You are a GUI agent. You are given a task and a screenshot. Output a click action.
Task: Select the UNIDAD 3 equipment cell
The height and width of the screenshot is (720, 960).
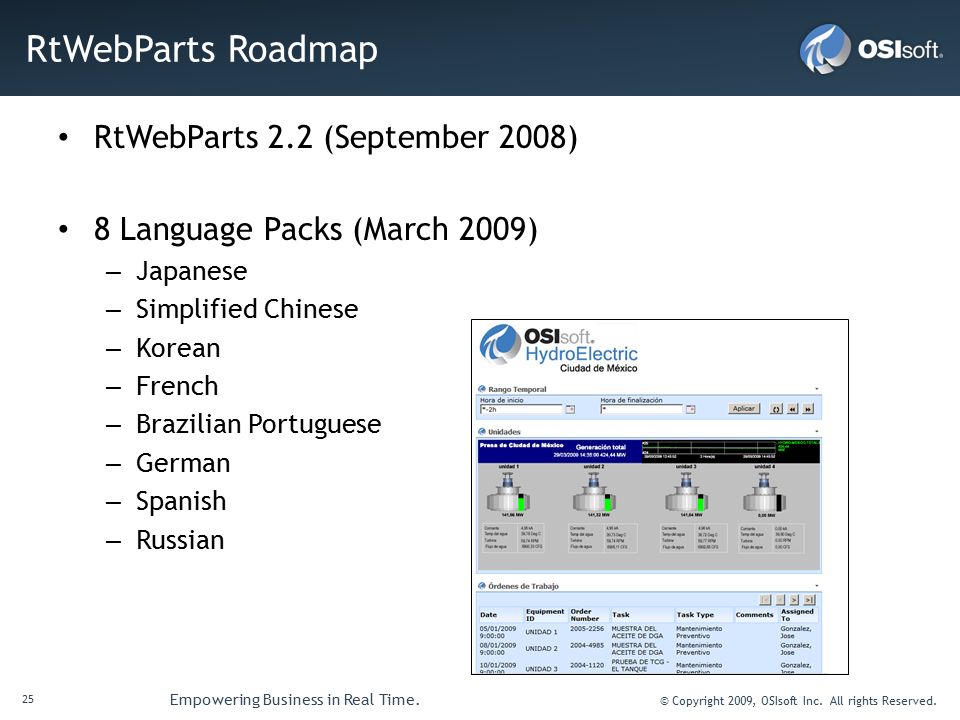point(541,669)
